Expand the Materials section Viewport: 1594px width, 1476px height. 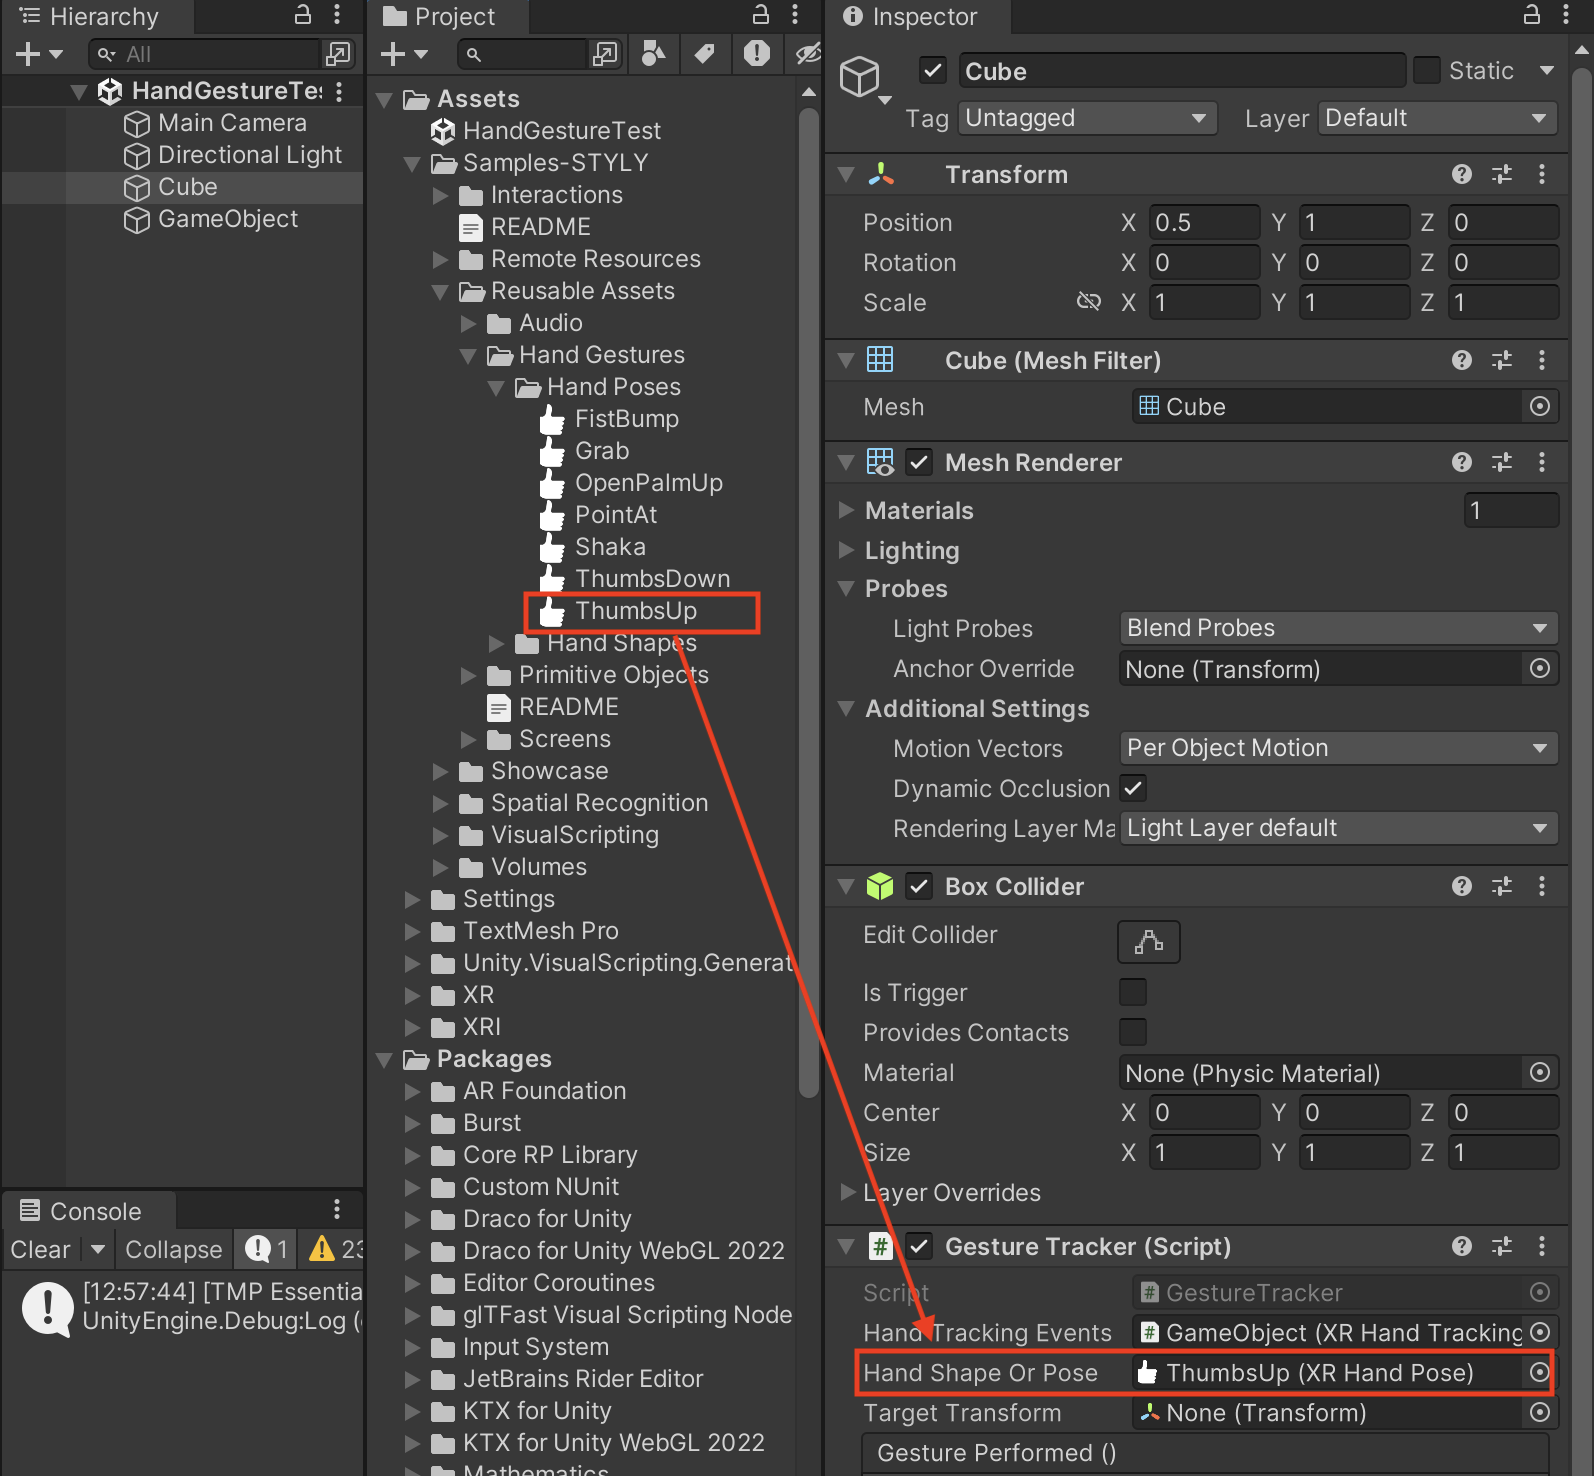pyautogui.click(x=846, y=510)
